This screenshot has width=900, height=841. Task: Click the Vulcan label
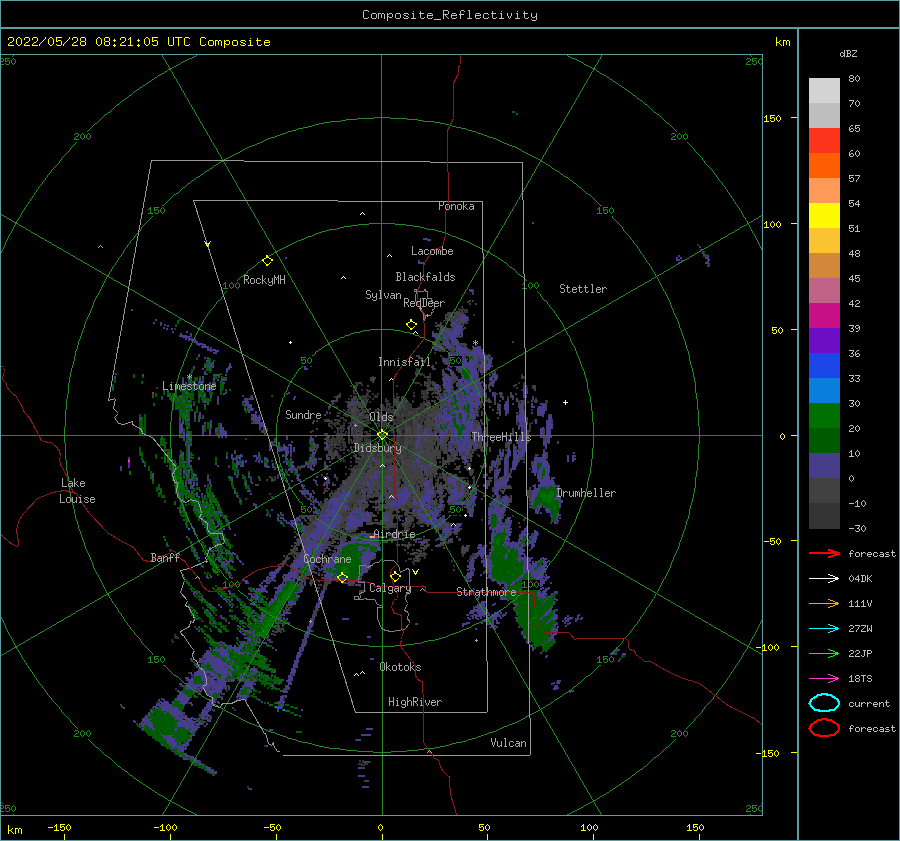[x=508, y=743]
